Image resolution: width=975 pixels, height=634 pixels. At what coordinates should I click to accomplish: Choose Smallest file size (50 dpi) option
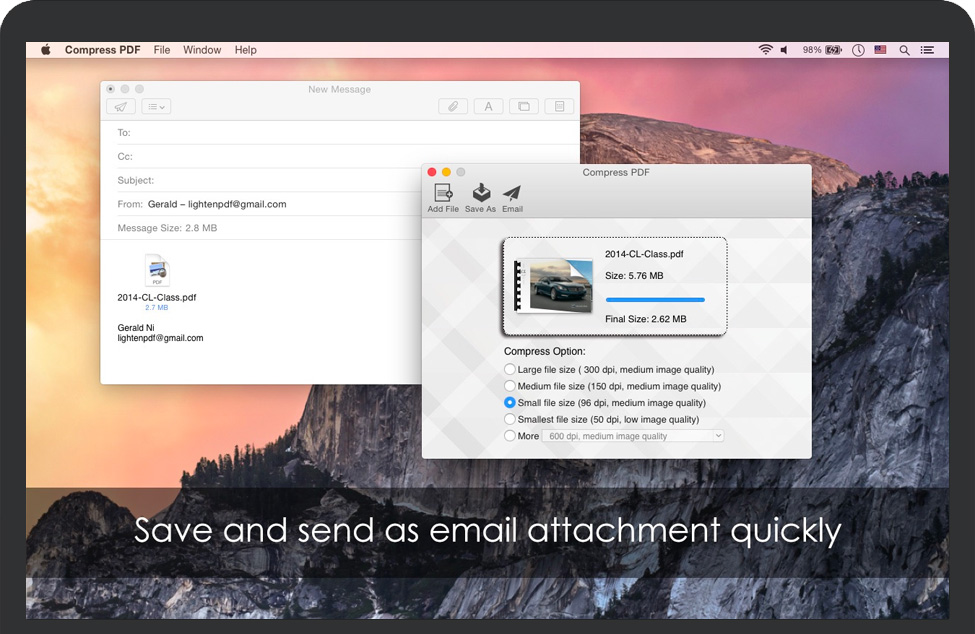pos(510,419)
